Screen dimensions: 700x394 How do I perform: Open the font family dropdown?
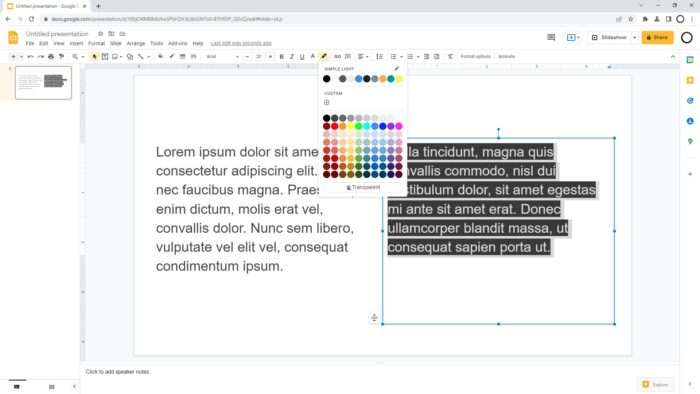click(x=222, y=57)
